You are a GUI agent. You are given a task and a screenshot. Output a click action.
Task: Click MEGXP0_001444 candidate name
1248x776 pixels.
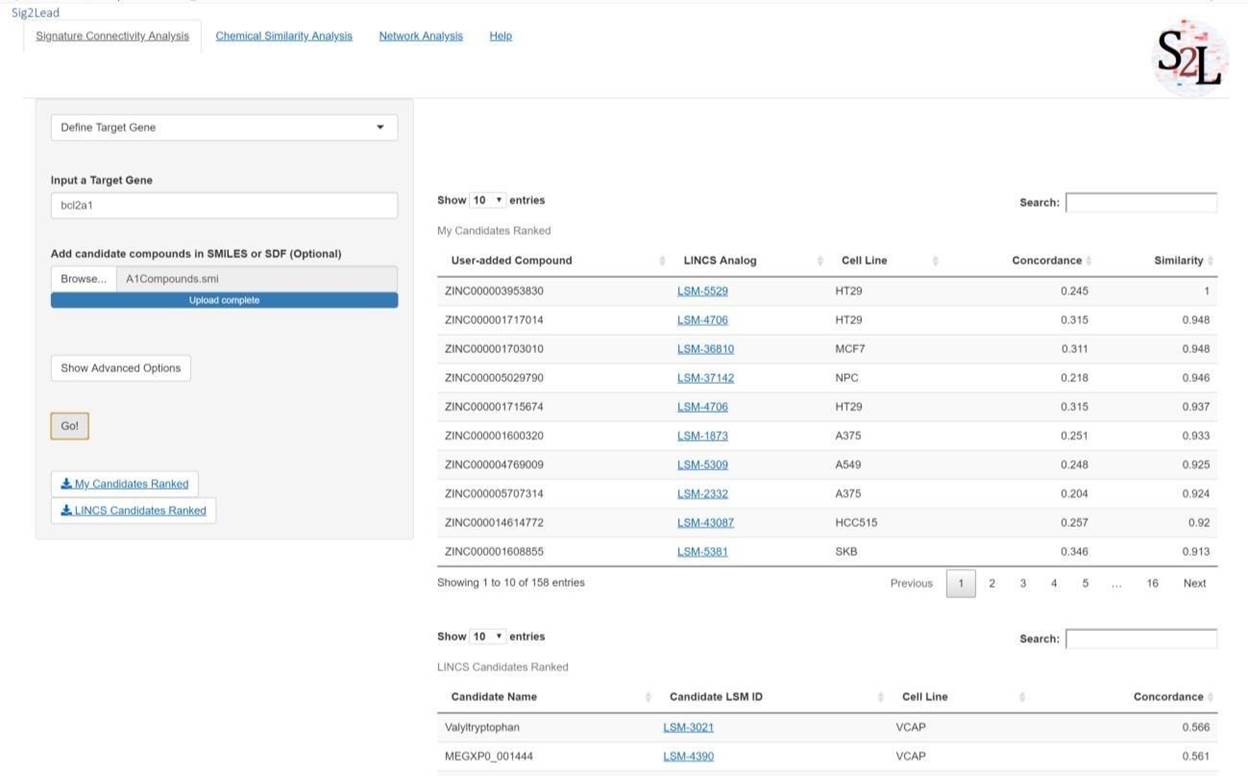click(x=489, y=756)
